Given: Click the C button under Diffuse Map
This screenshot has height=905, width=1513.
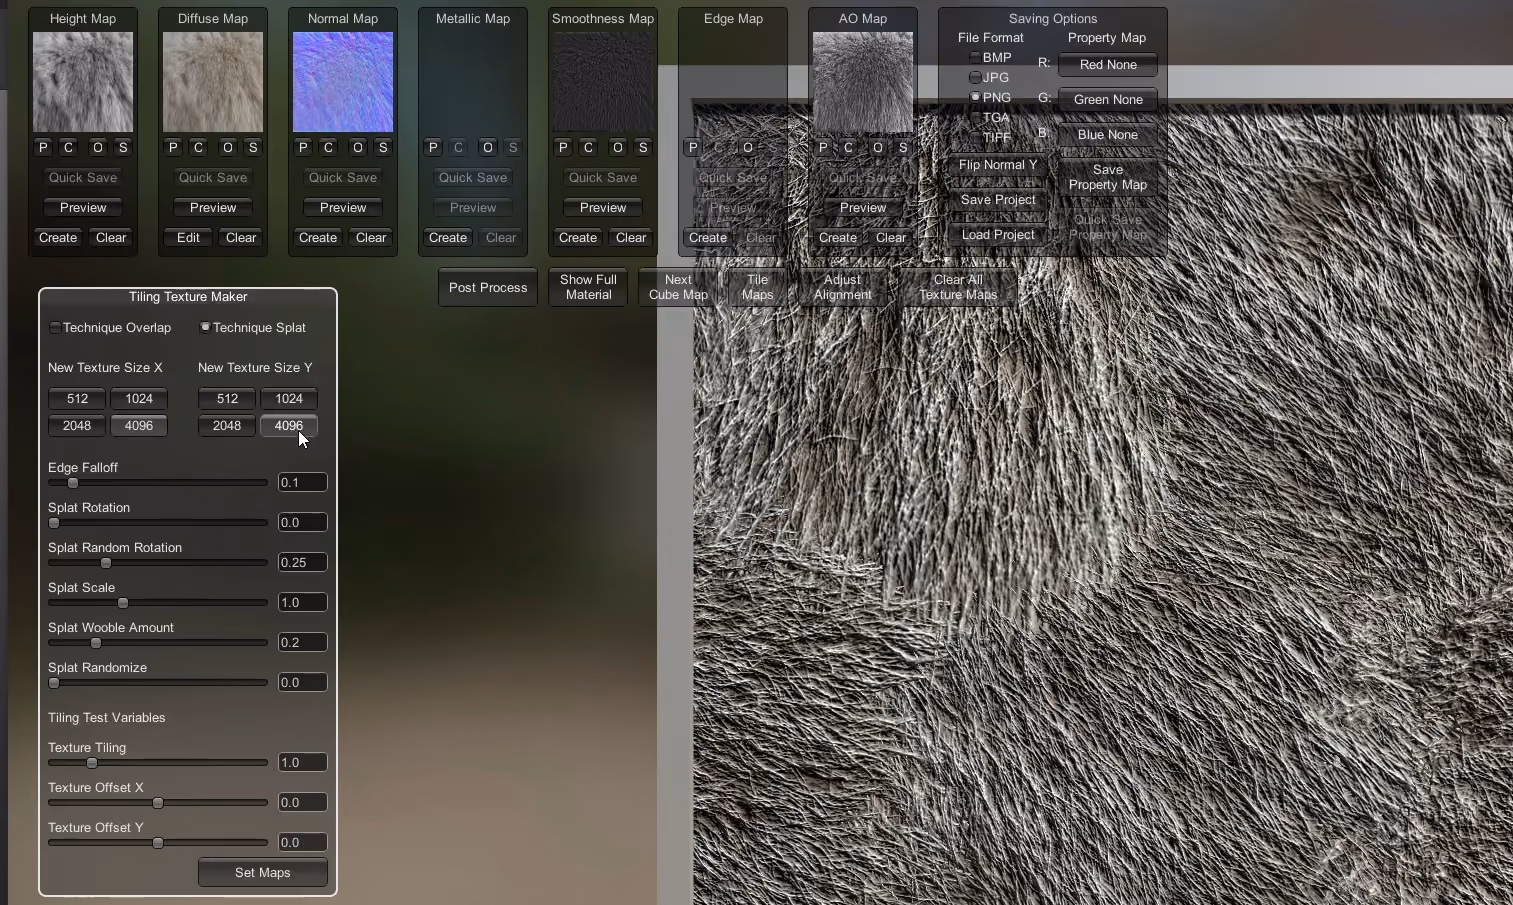Looking at the screenshot, I should pos(198,147).
